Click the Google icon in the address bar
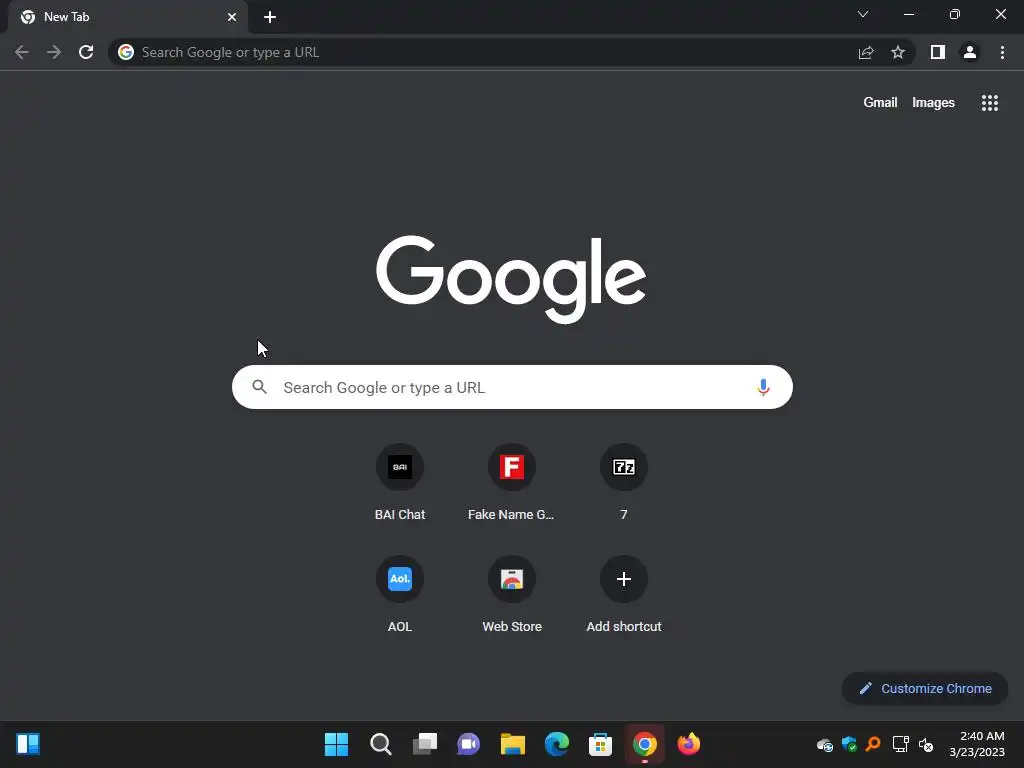1024x768 pixels. pos(126,52)
